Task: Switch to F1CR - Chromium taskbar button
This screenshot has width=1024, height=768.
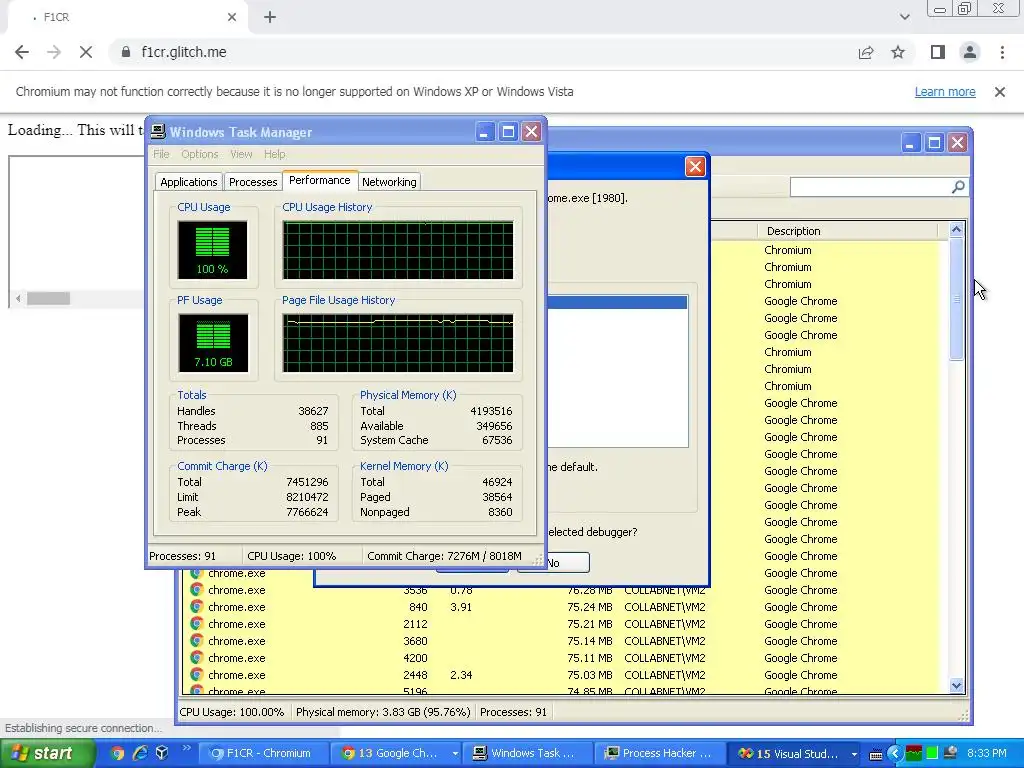Action: [x=262, y=754]
